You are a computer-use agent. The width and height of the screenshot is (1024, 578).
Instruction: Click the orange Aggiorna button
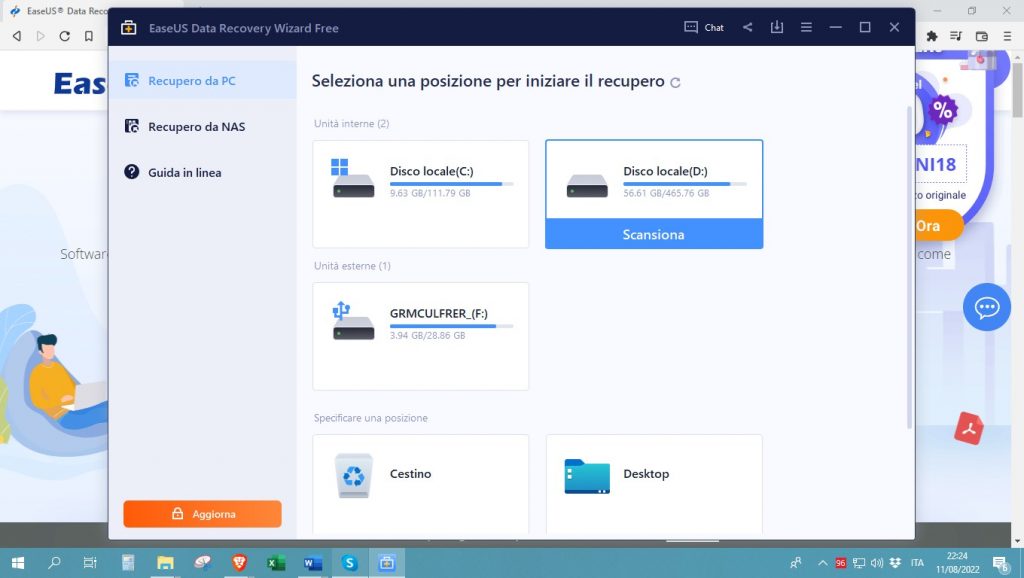(x=202, y=514)
